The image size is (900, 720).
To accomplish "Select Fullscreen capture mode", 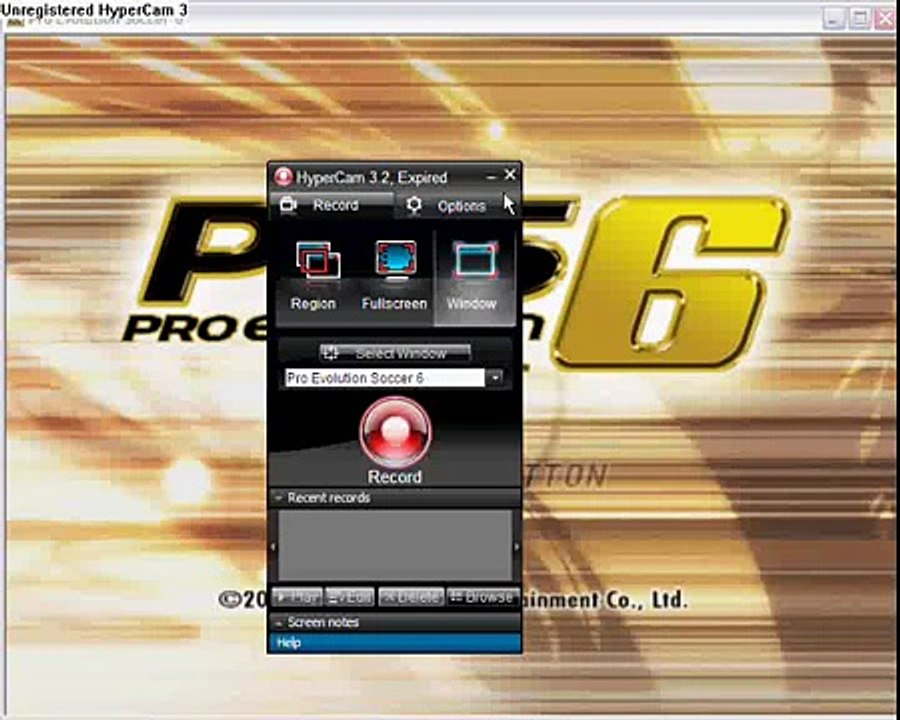I will pyautogui.click(x=394, y=278).
